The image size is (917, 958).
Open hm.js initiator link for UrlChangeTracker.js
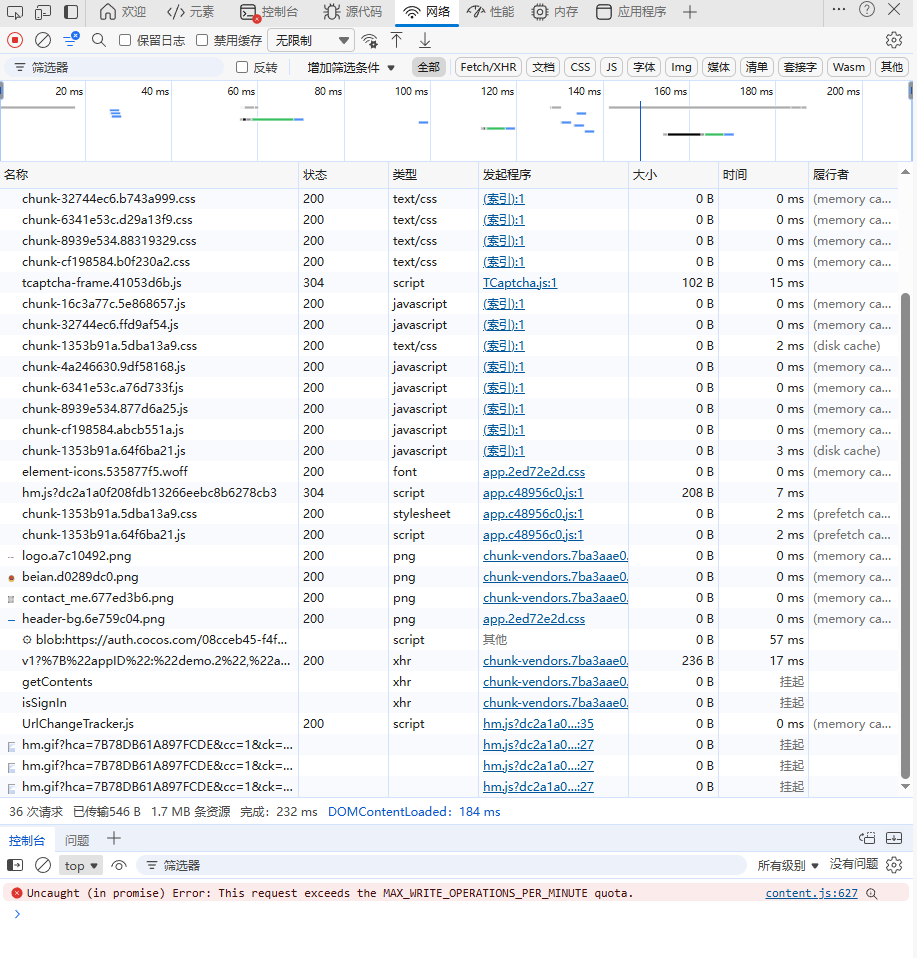point(538,723)
